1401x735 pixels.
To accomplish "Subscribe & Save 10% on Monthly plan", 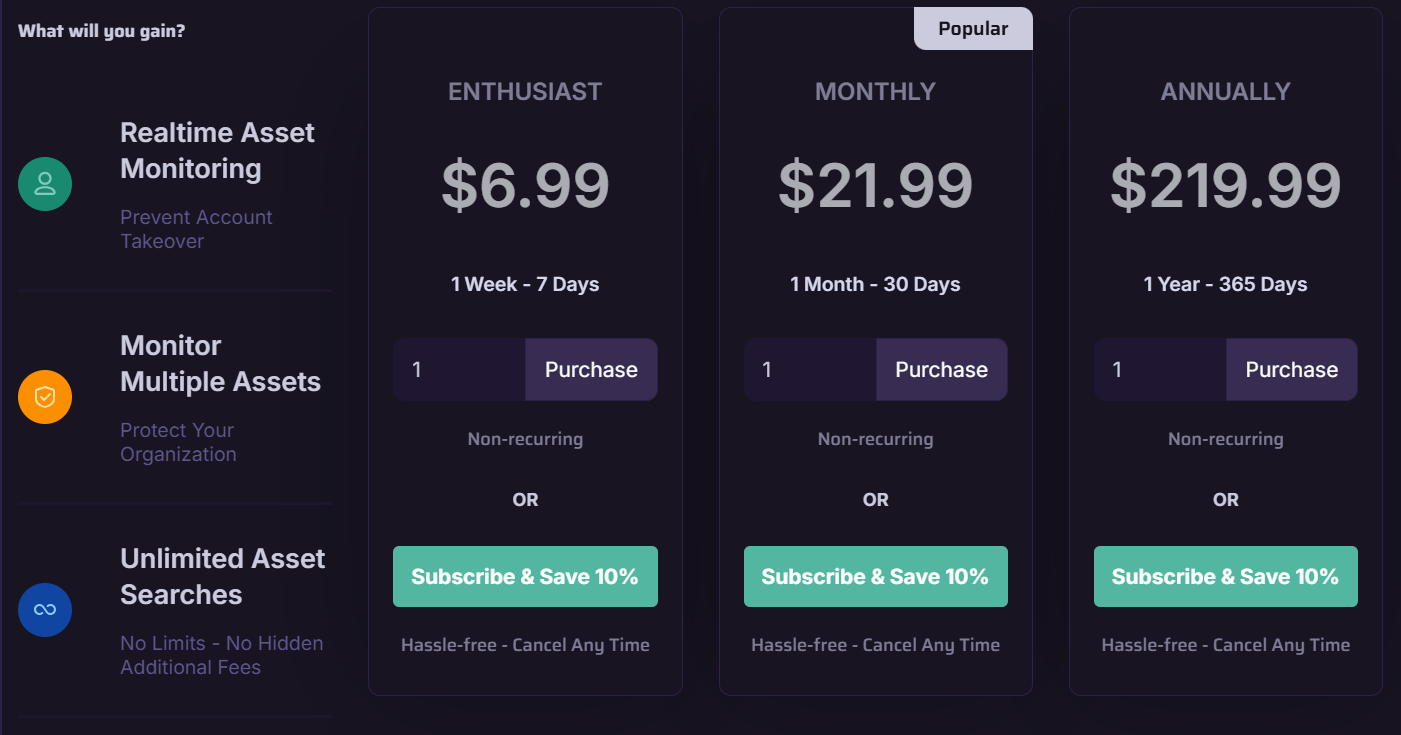I will pyautogui.click(x=875, y=577).
